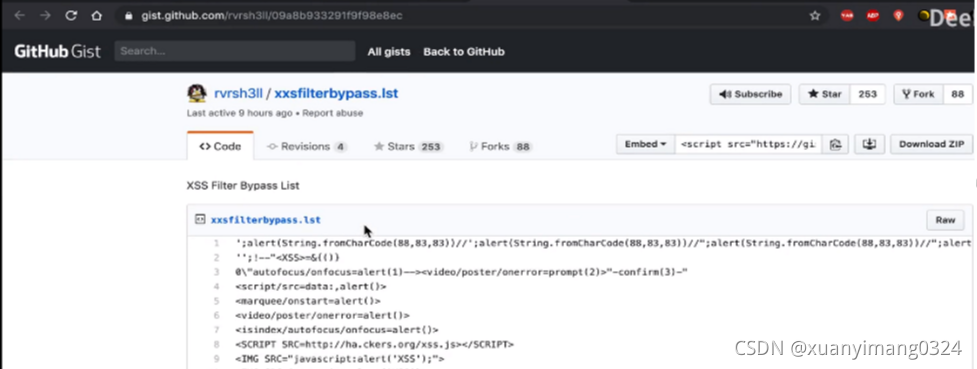Image resolution: width=977 pixels, height=369 pixels.
Task: Click line number 8
Action: click(216, 344)
